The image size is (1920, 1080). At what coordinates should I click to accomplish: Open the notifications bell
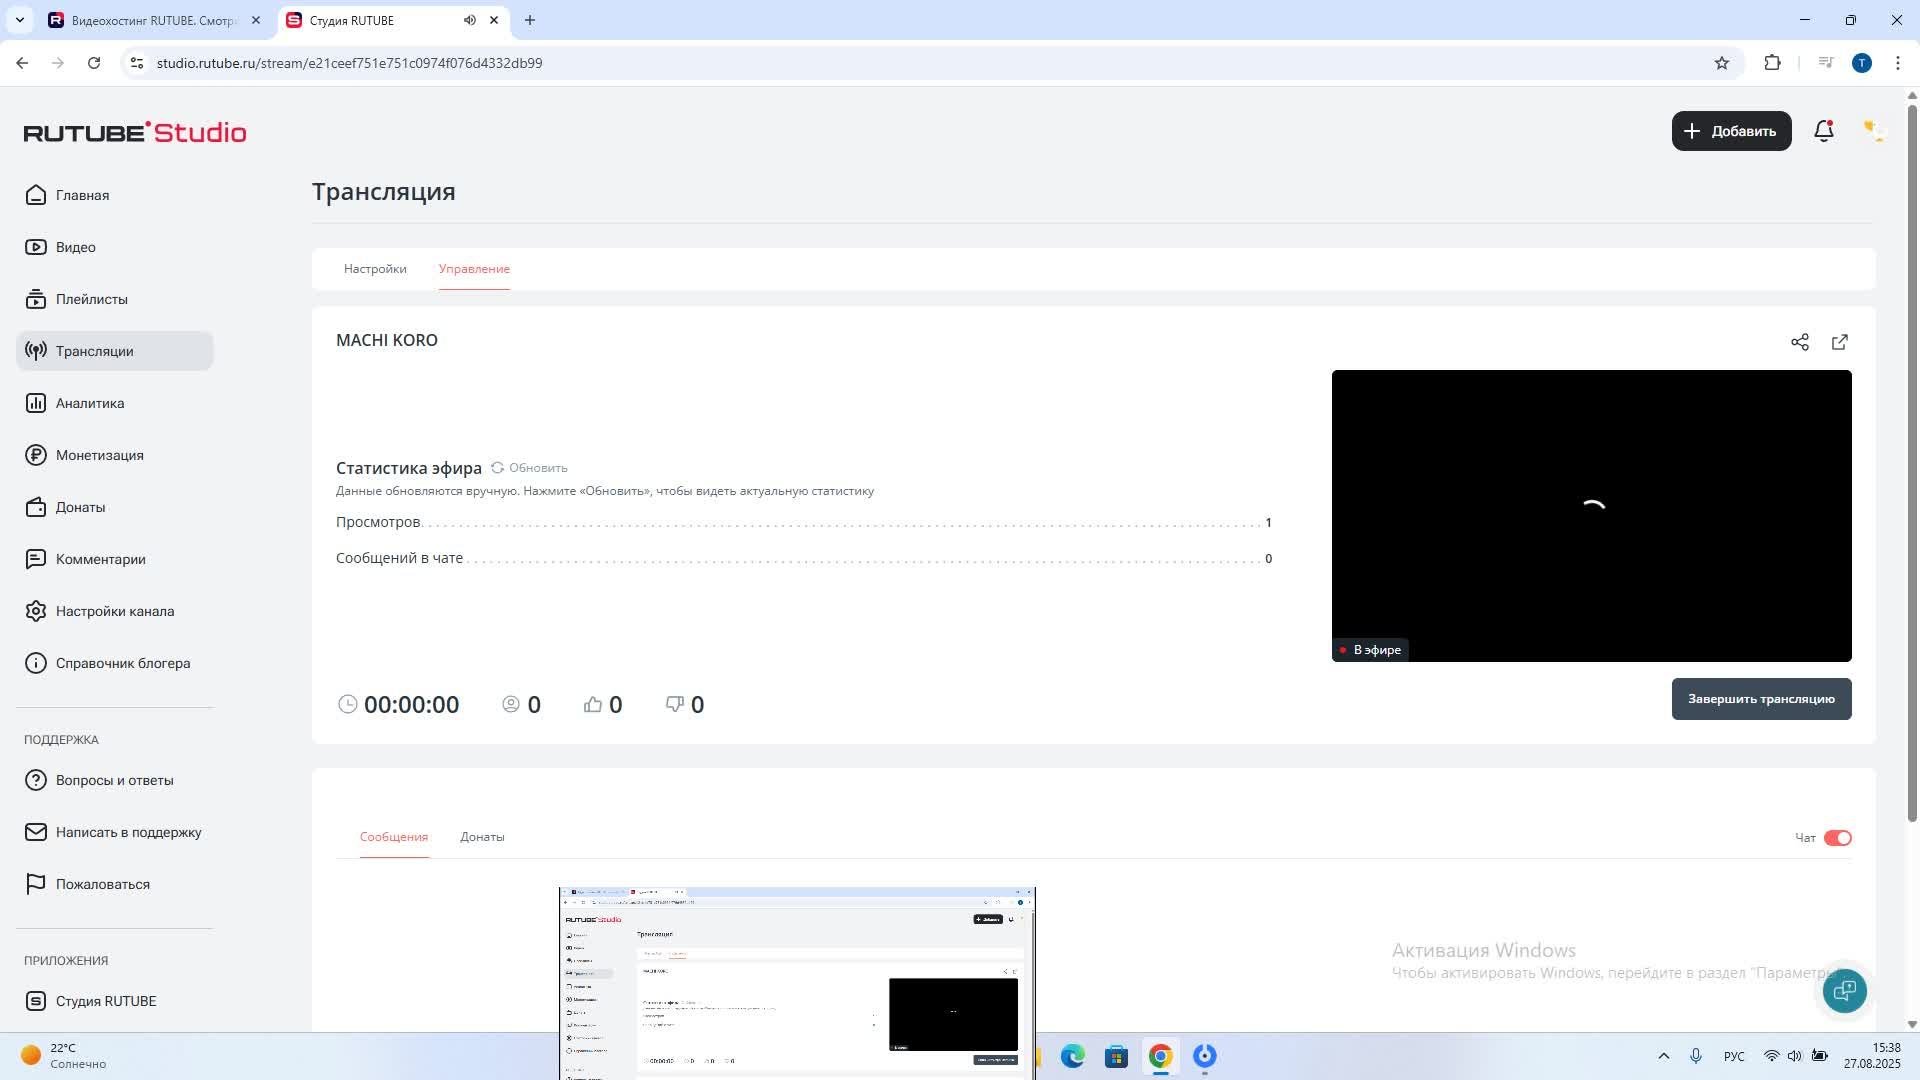[1824, 131]
